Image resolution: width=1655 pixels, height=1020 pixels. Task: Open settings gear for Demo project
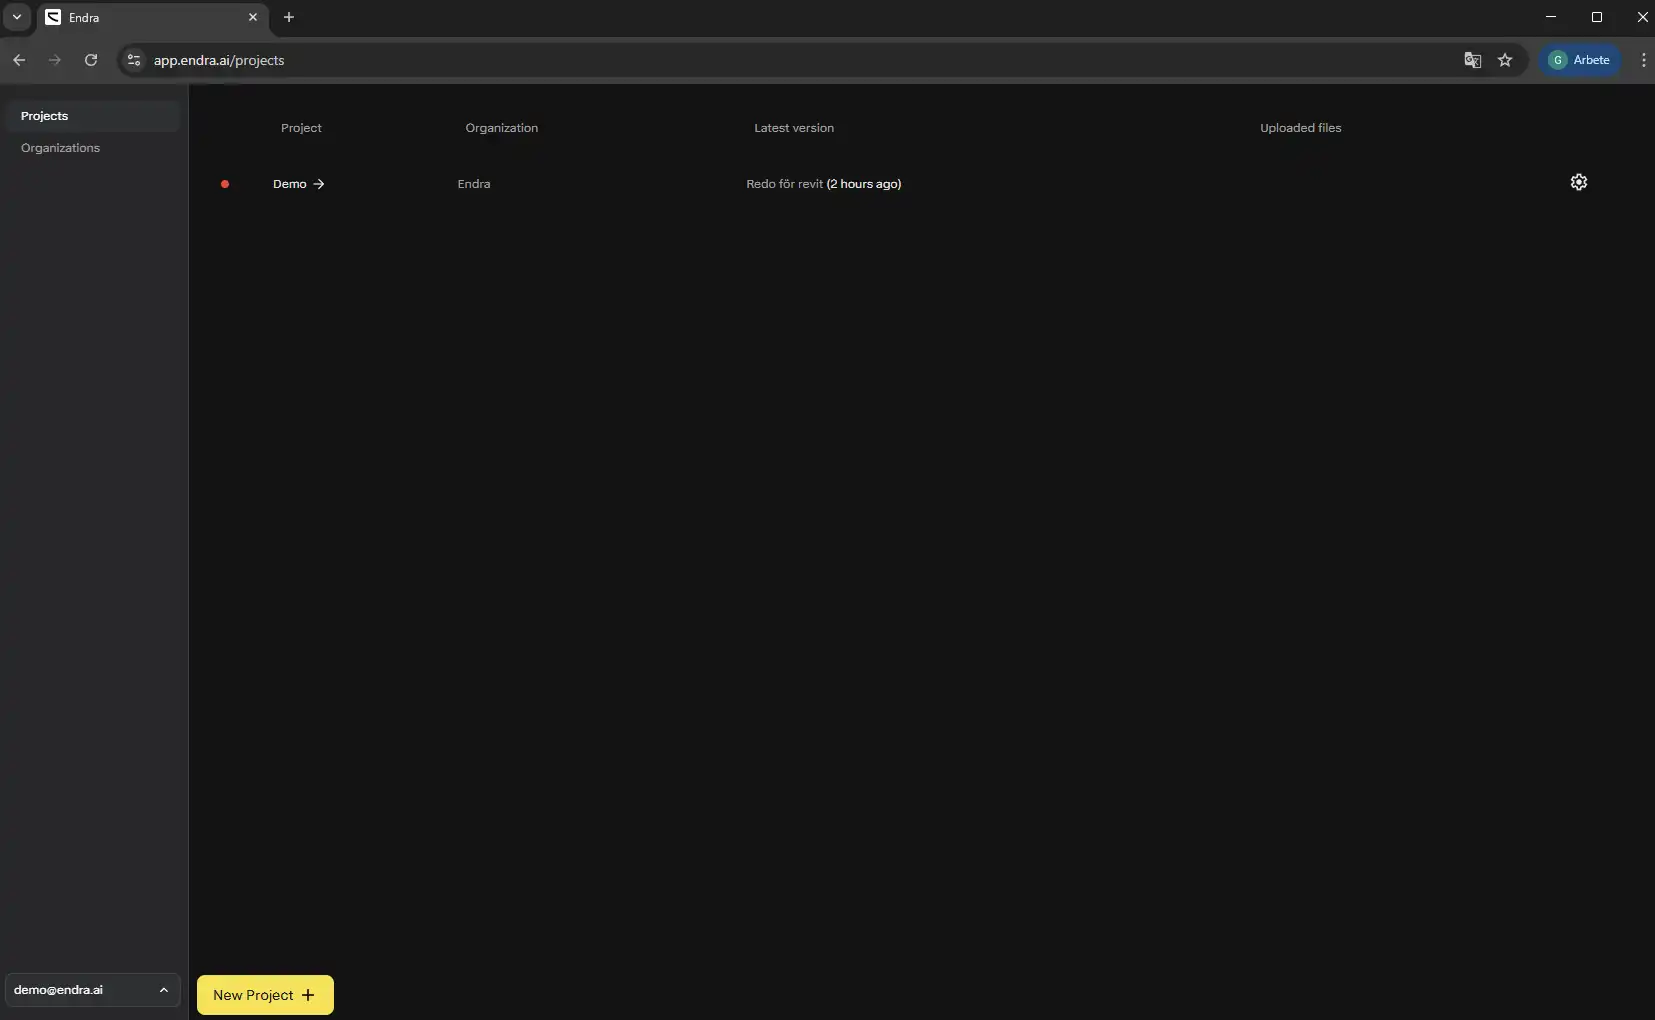1578,182
